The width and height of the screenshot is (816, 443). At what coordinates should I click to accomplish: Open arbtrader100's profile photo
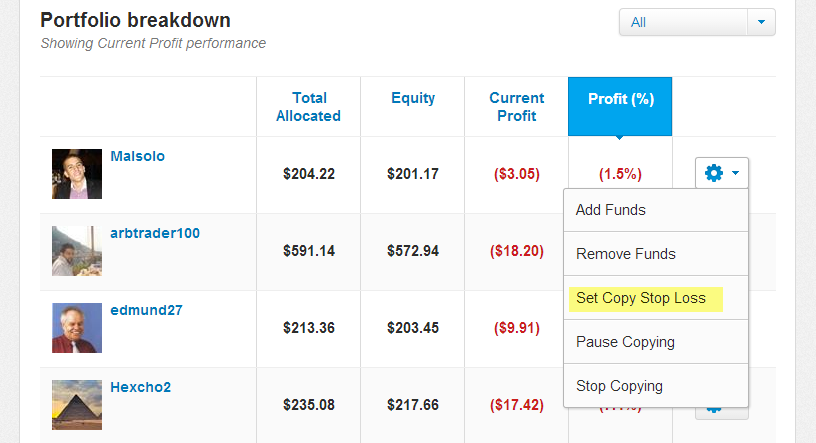coord(77,251)
